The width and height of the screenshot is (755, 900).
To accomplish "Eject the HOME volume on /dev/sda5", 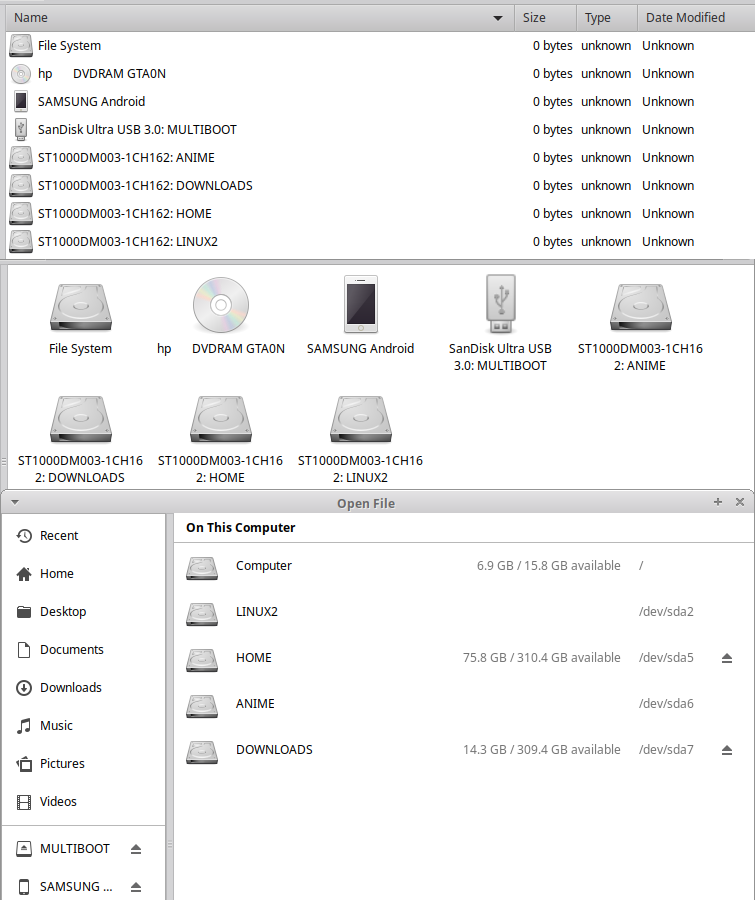I will [x=727, y=658].
